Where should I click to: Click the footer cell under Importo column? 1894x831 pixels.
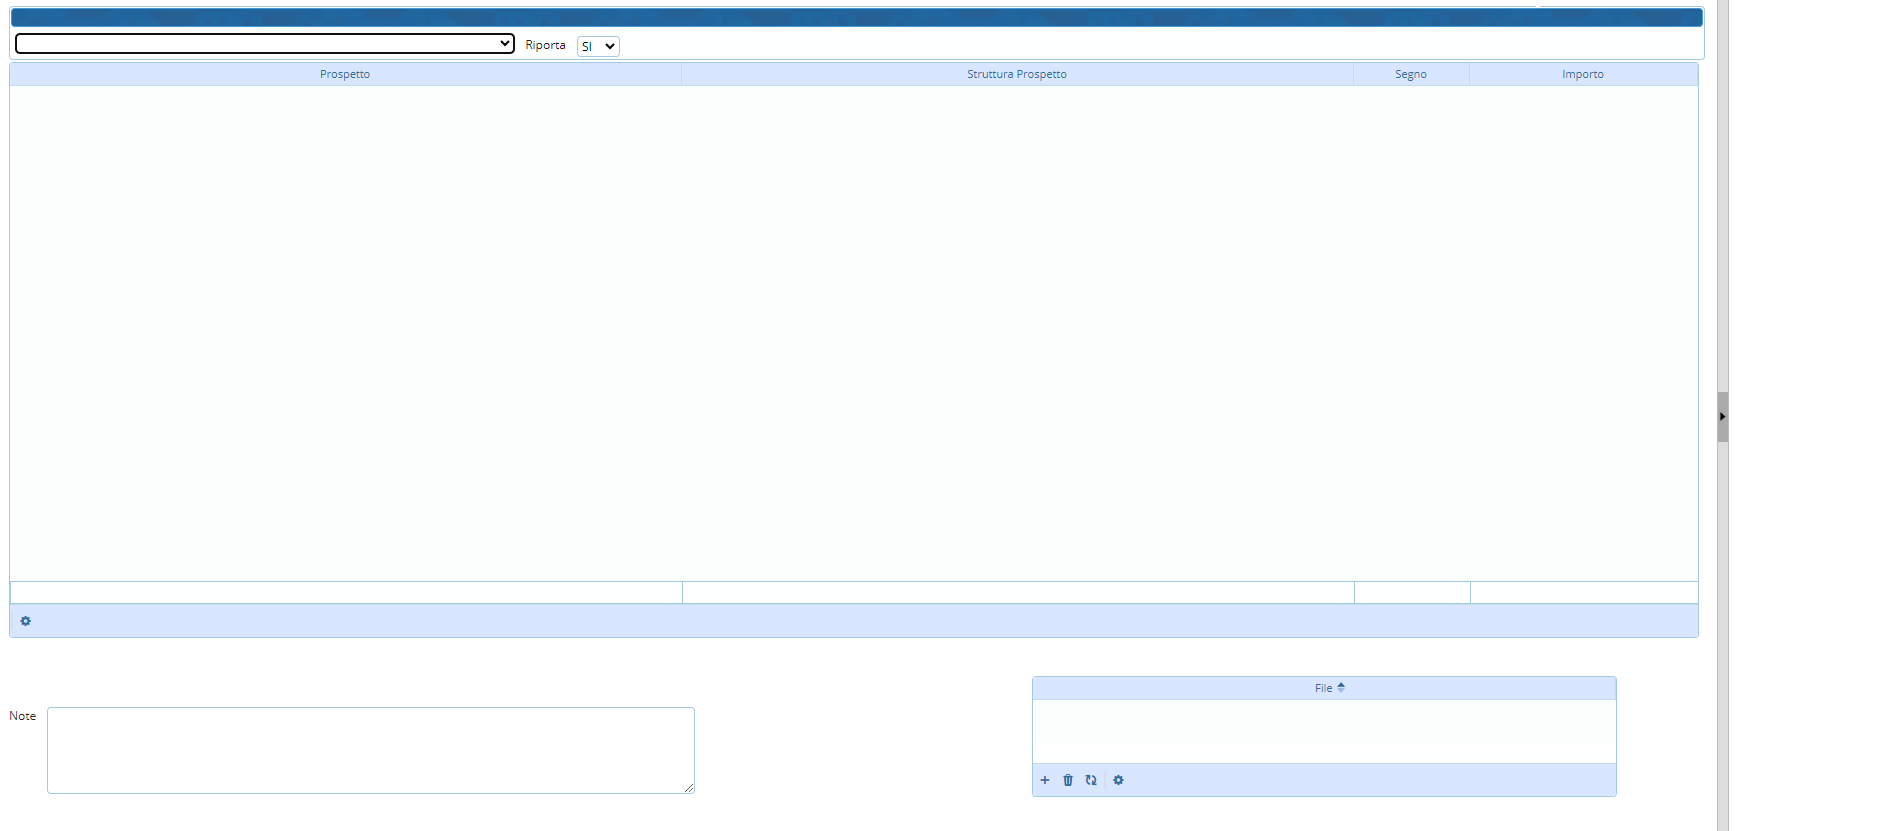click(x=1584, y=592)
